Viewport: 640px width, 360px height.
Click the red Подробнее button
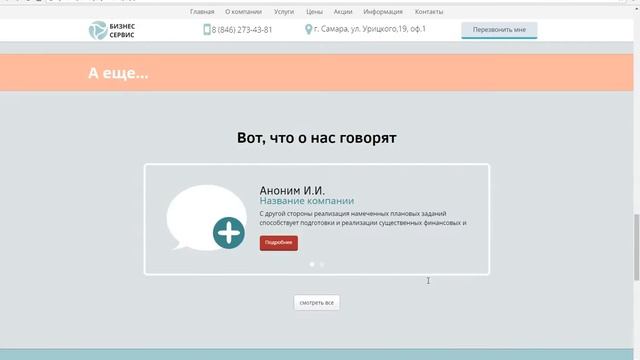[x=279, y=243]
